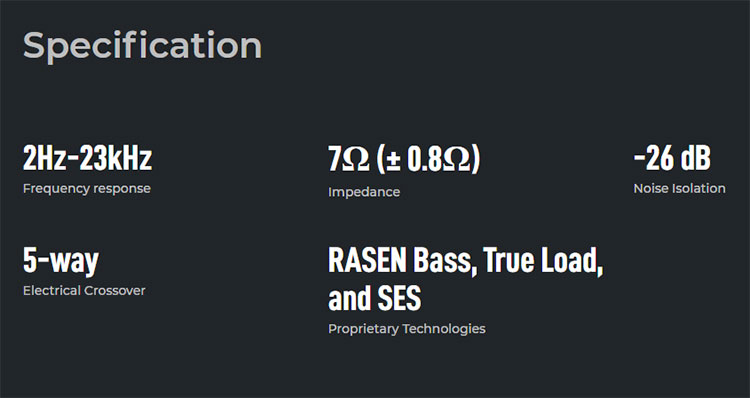The image size is (750, 398).
Task: Click the Proprietary Technologies label
Action: pos(407,329)
